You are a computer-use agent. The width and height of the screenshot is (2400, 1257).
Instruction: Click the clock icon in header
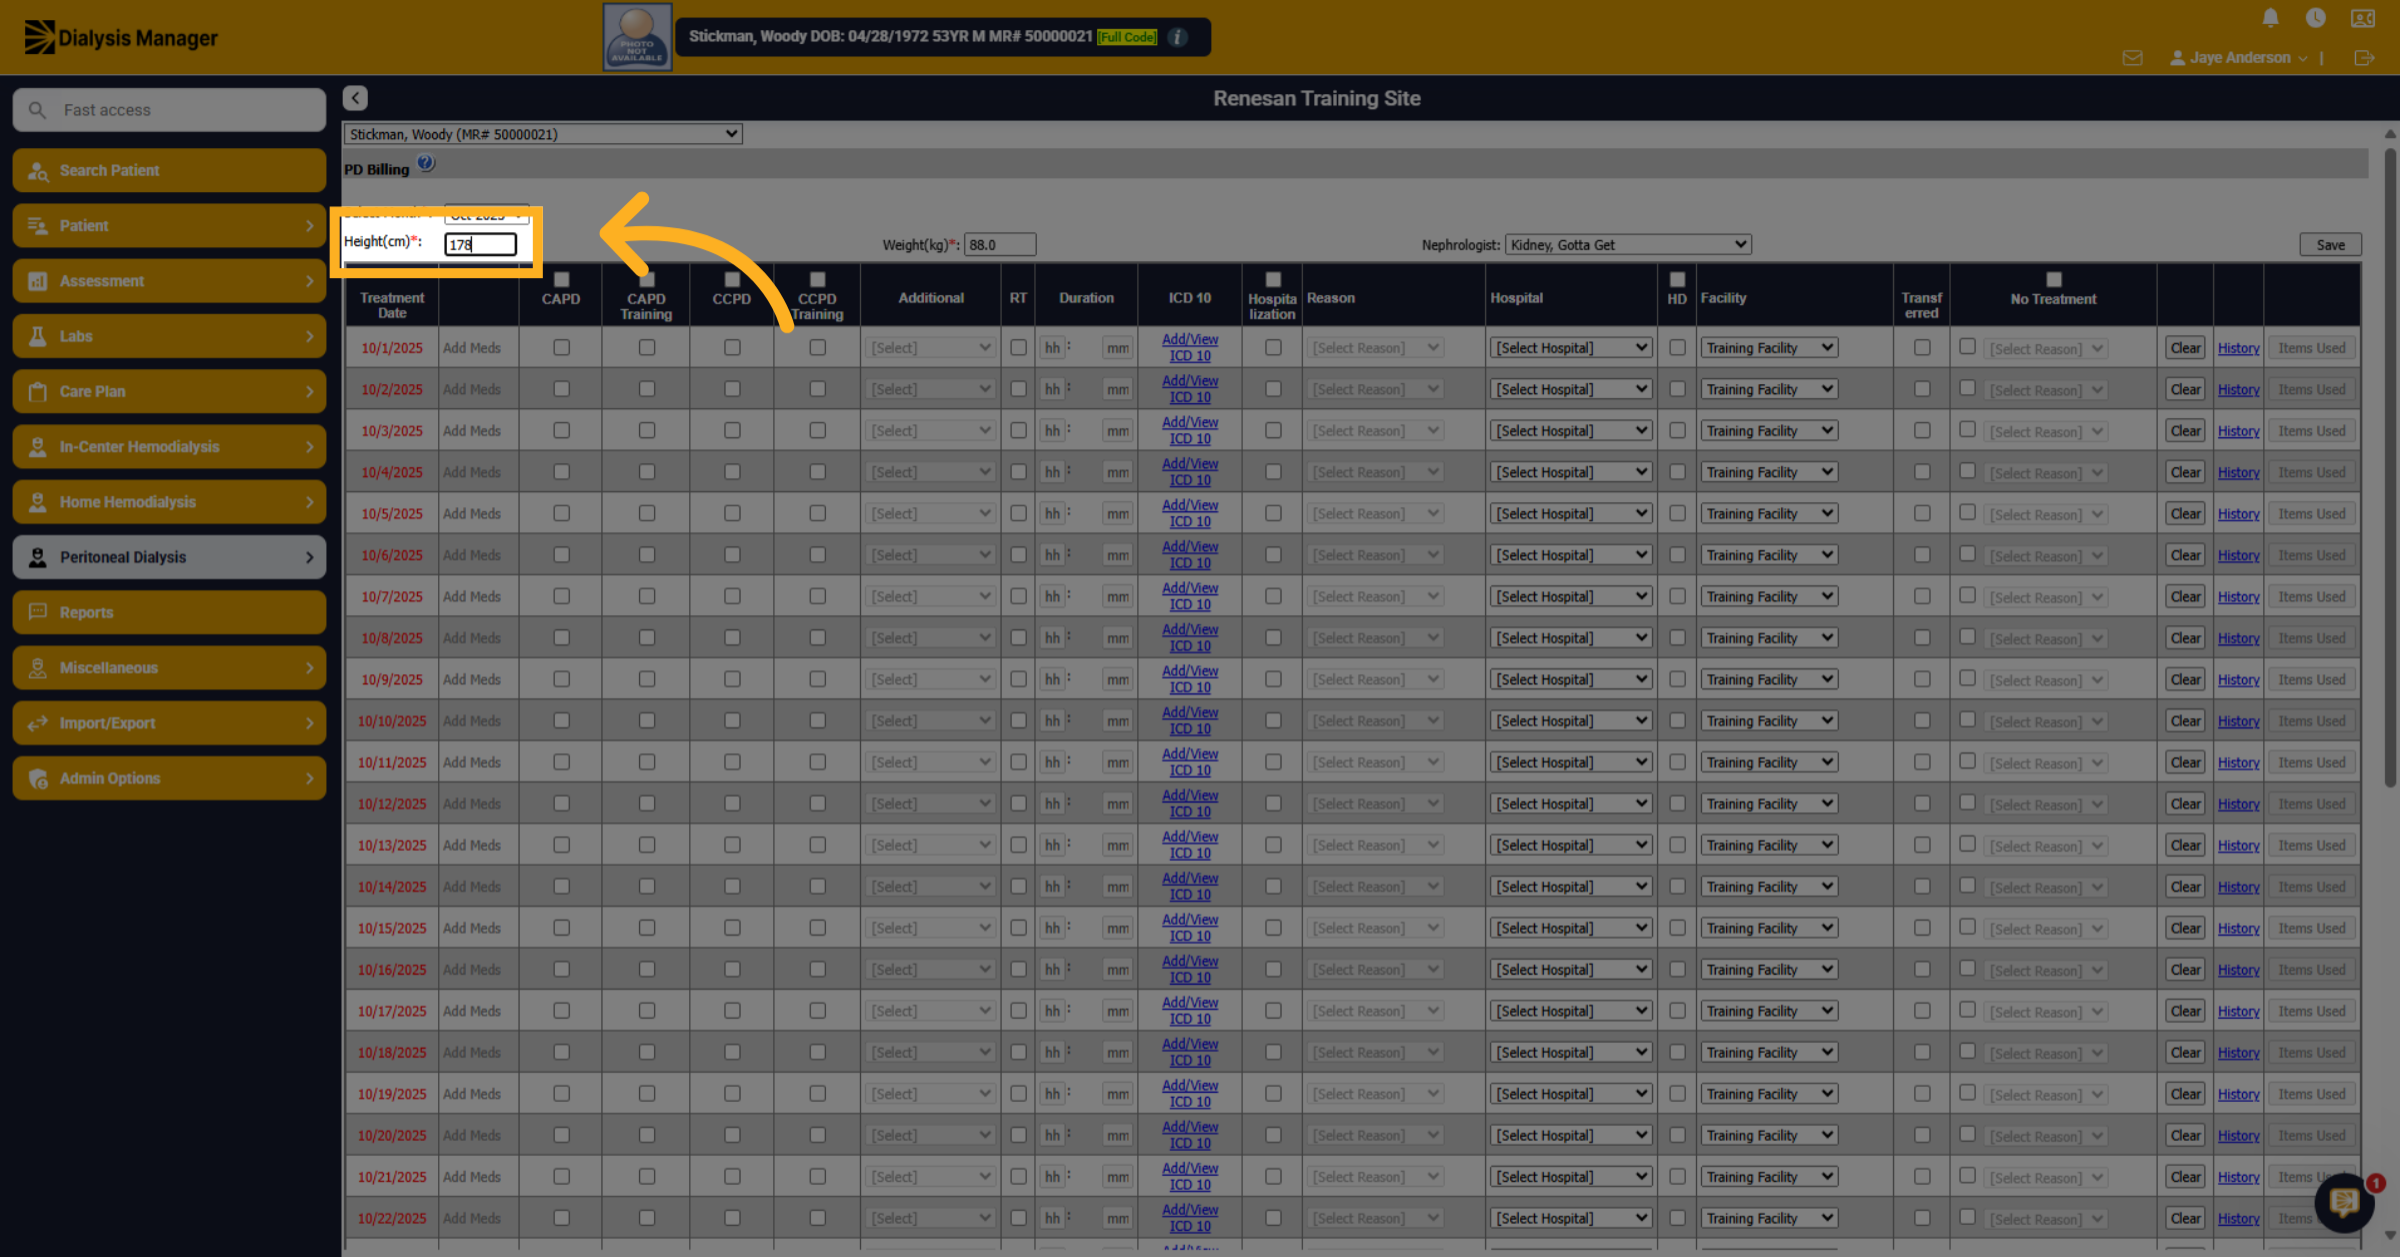click(2315, 18)
